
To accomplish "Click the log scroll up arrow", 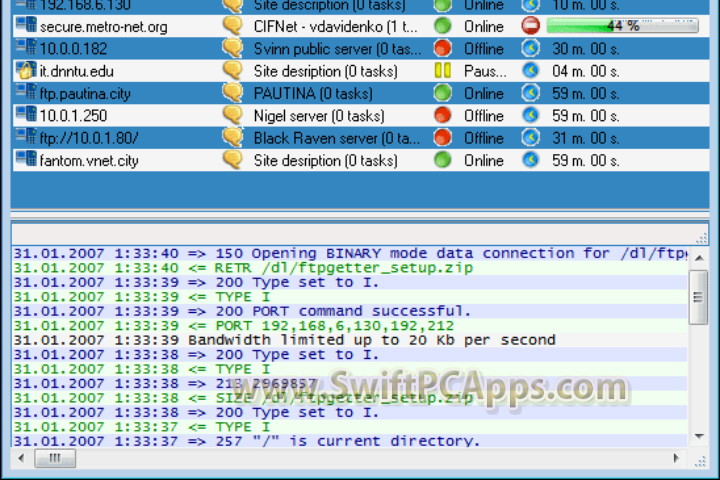I will [699, 258].
